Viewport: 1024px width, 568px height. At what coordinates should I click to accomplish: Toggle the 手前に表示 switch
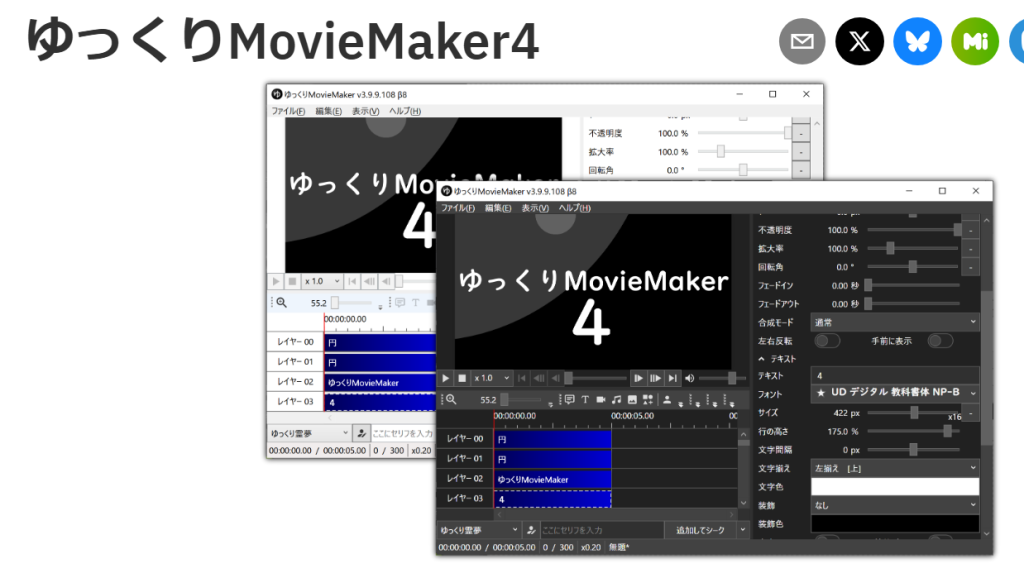(939, 341)
